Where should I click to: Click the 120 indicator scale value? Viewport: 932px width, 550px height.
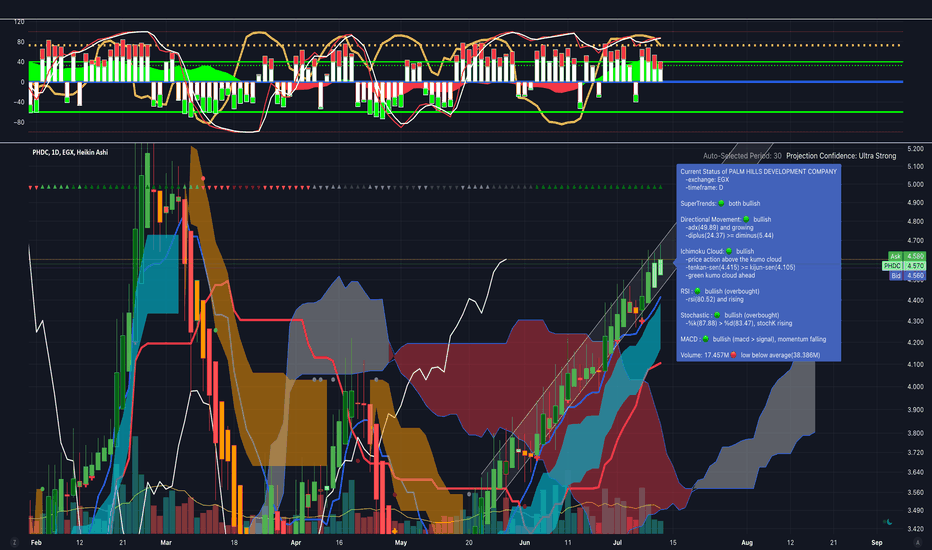pyautogui.click(x=19, y=22)
